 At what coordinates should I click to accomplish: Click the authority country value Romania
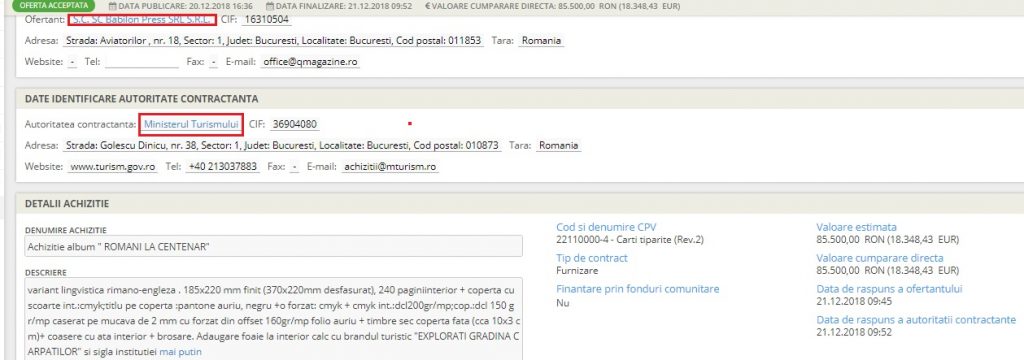(558, 145)
